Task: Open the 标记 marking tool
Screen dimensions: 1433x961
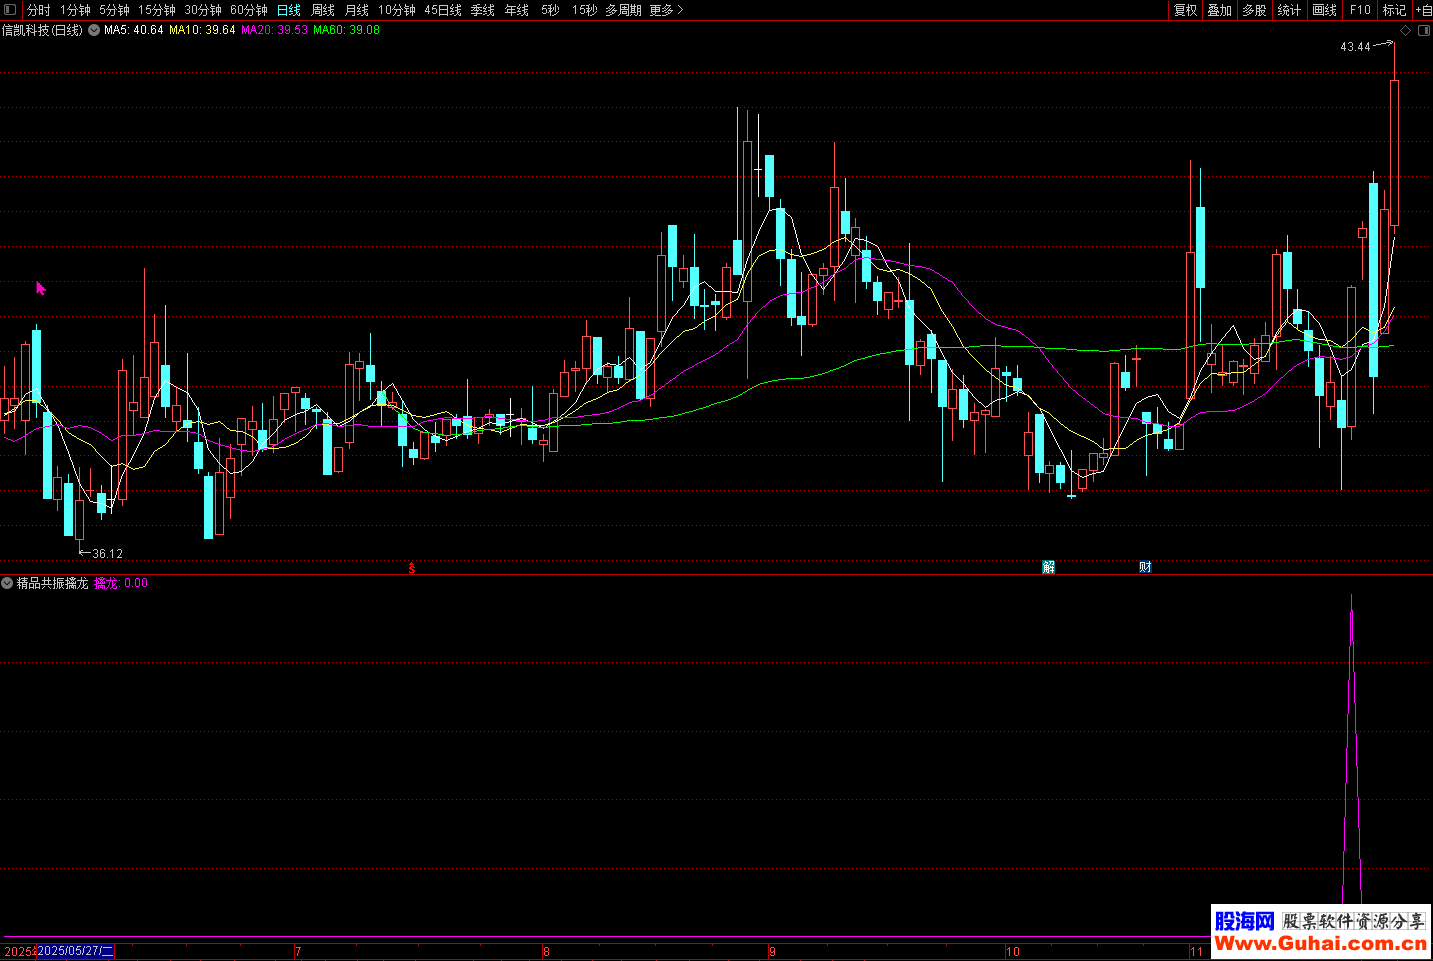Action: pos(1394,10)
